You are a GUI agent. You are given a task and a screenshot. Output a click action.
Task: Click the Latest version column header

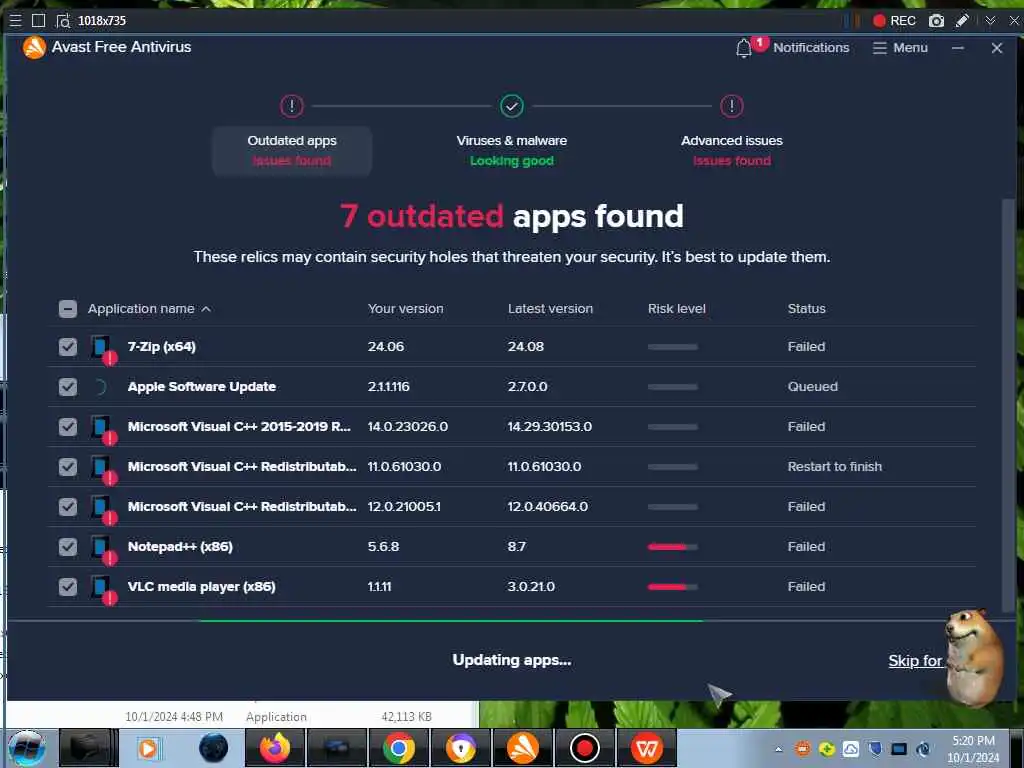[551, 309]
